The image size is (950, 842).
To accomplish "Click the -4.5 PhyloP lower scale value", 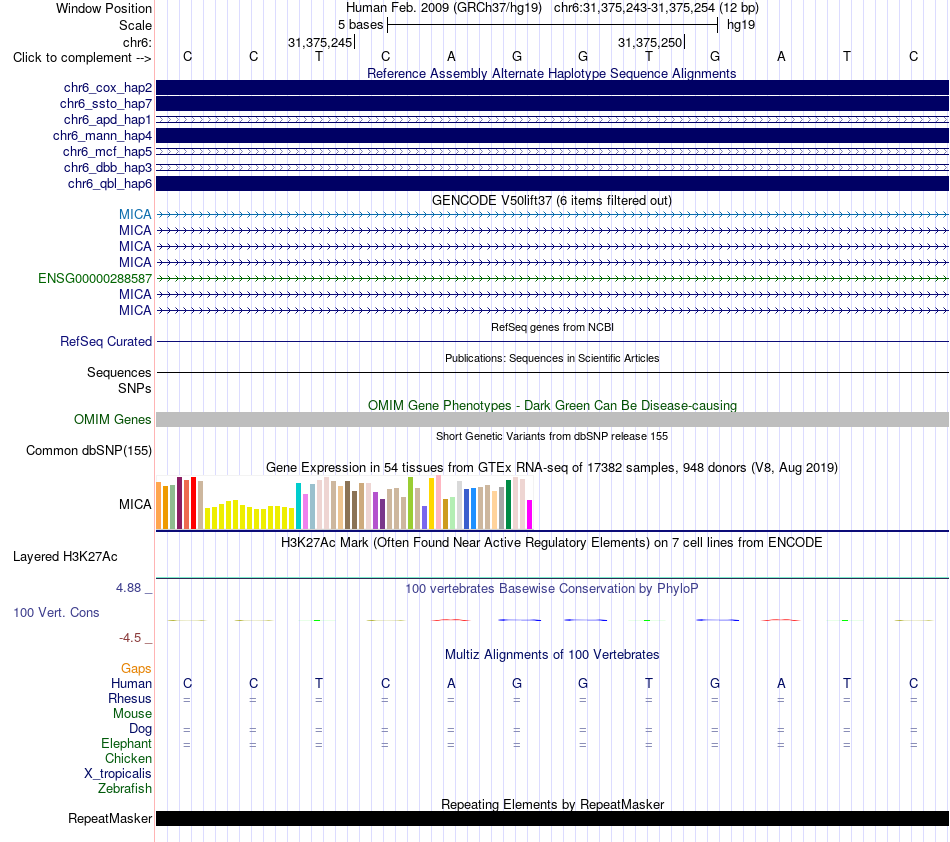I will coord(130,637).
